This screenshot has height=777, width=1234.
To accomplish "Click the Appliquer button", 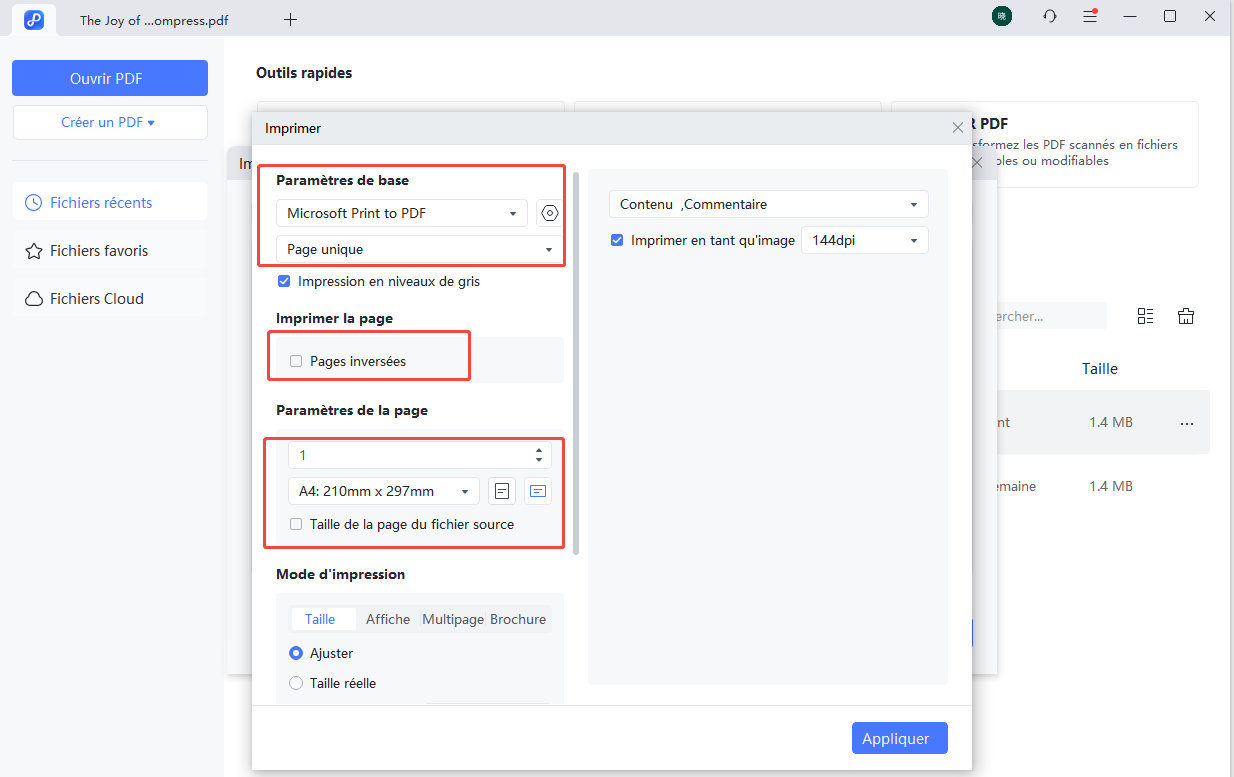I will [898, 738].
